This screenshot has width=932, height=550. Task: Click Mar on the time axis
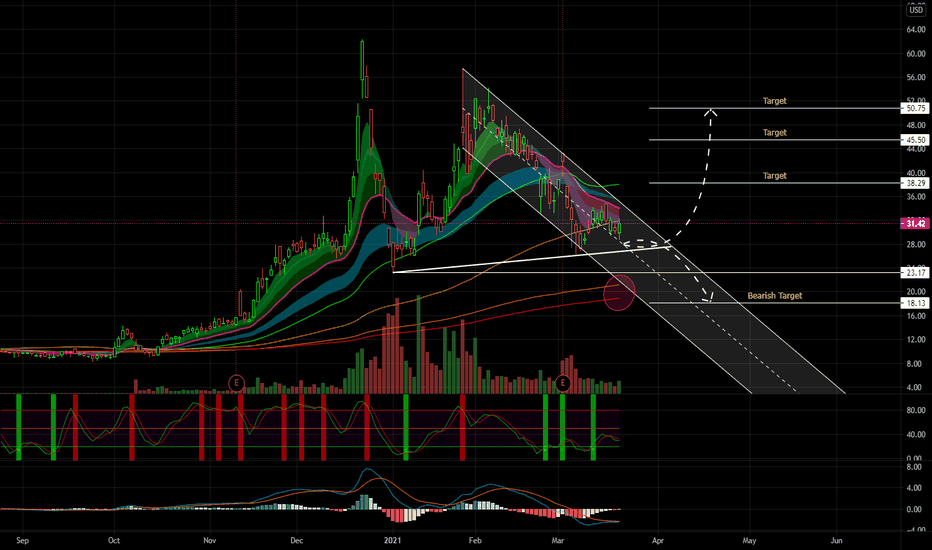(x=557, y=540)
